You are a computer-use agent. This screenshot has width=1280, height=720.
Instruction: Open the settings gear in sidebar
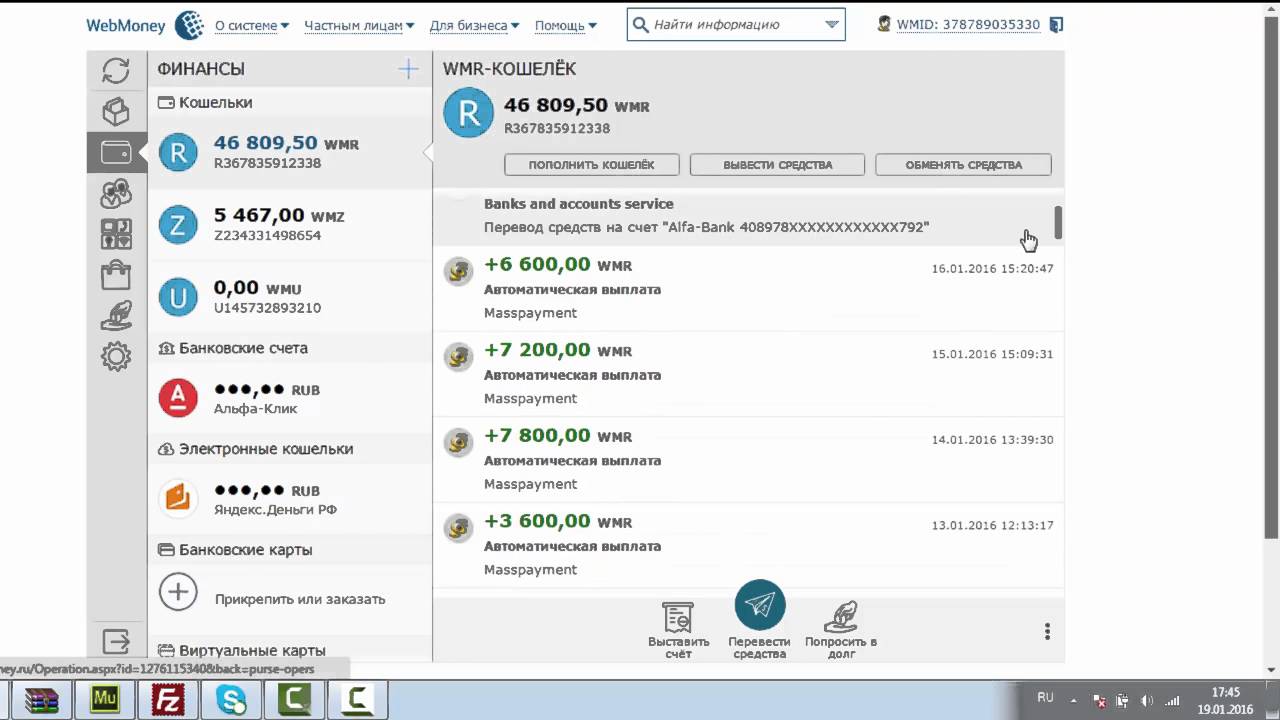point(116,356)
